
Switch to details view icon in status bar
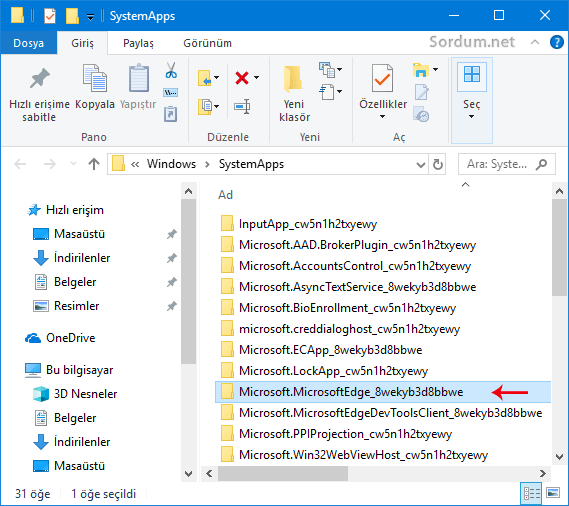tap(531, 493)
